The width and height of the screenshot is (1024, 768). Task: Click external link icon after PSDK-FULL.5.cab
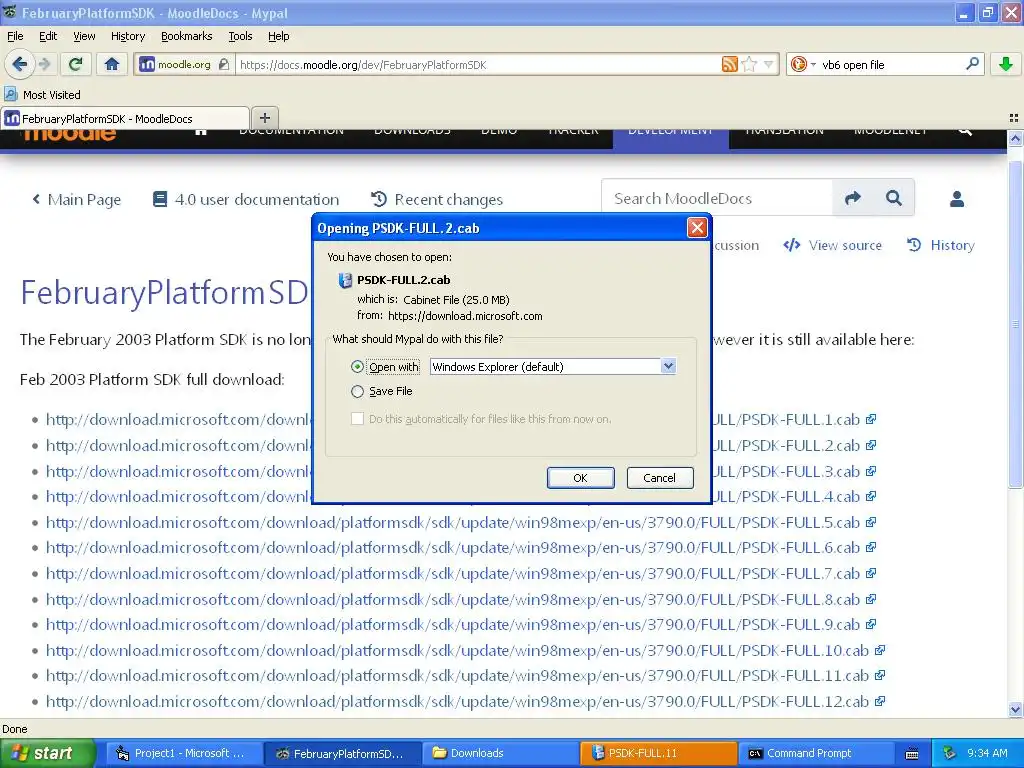(x=871, y=522)
